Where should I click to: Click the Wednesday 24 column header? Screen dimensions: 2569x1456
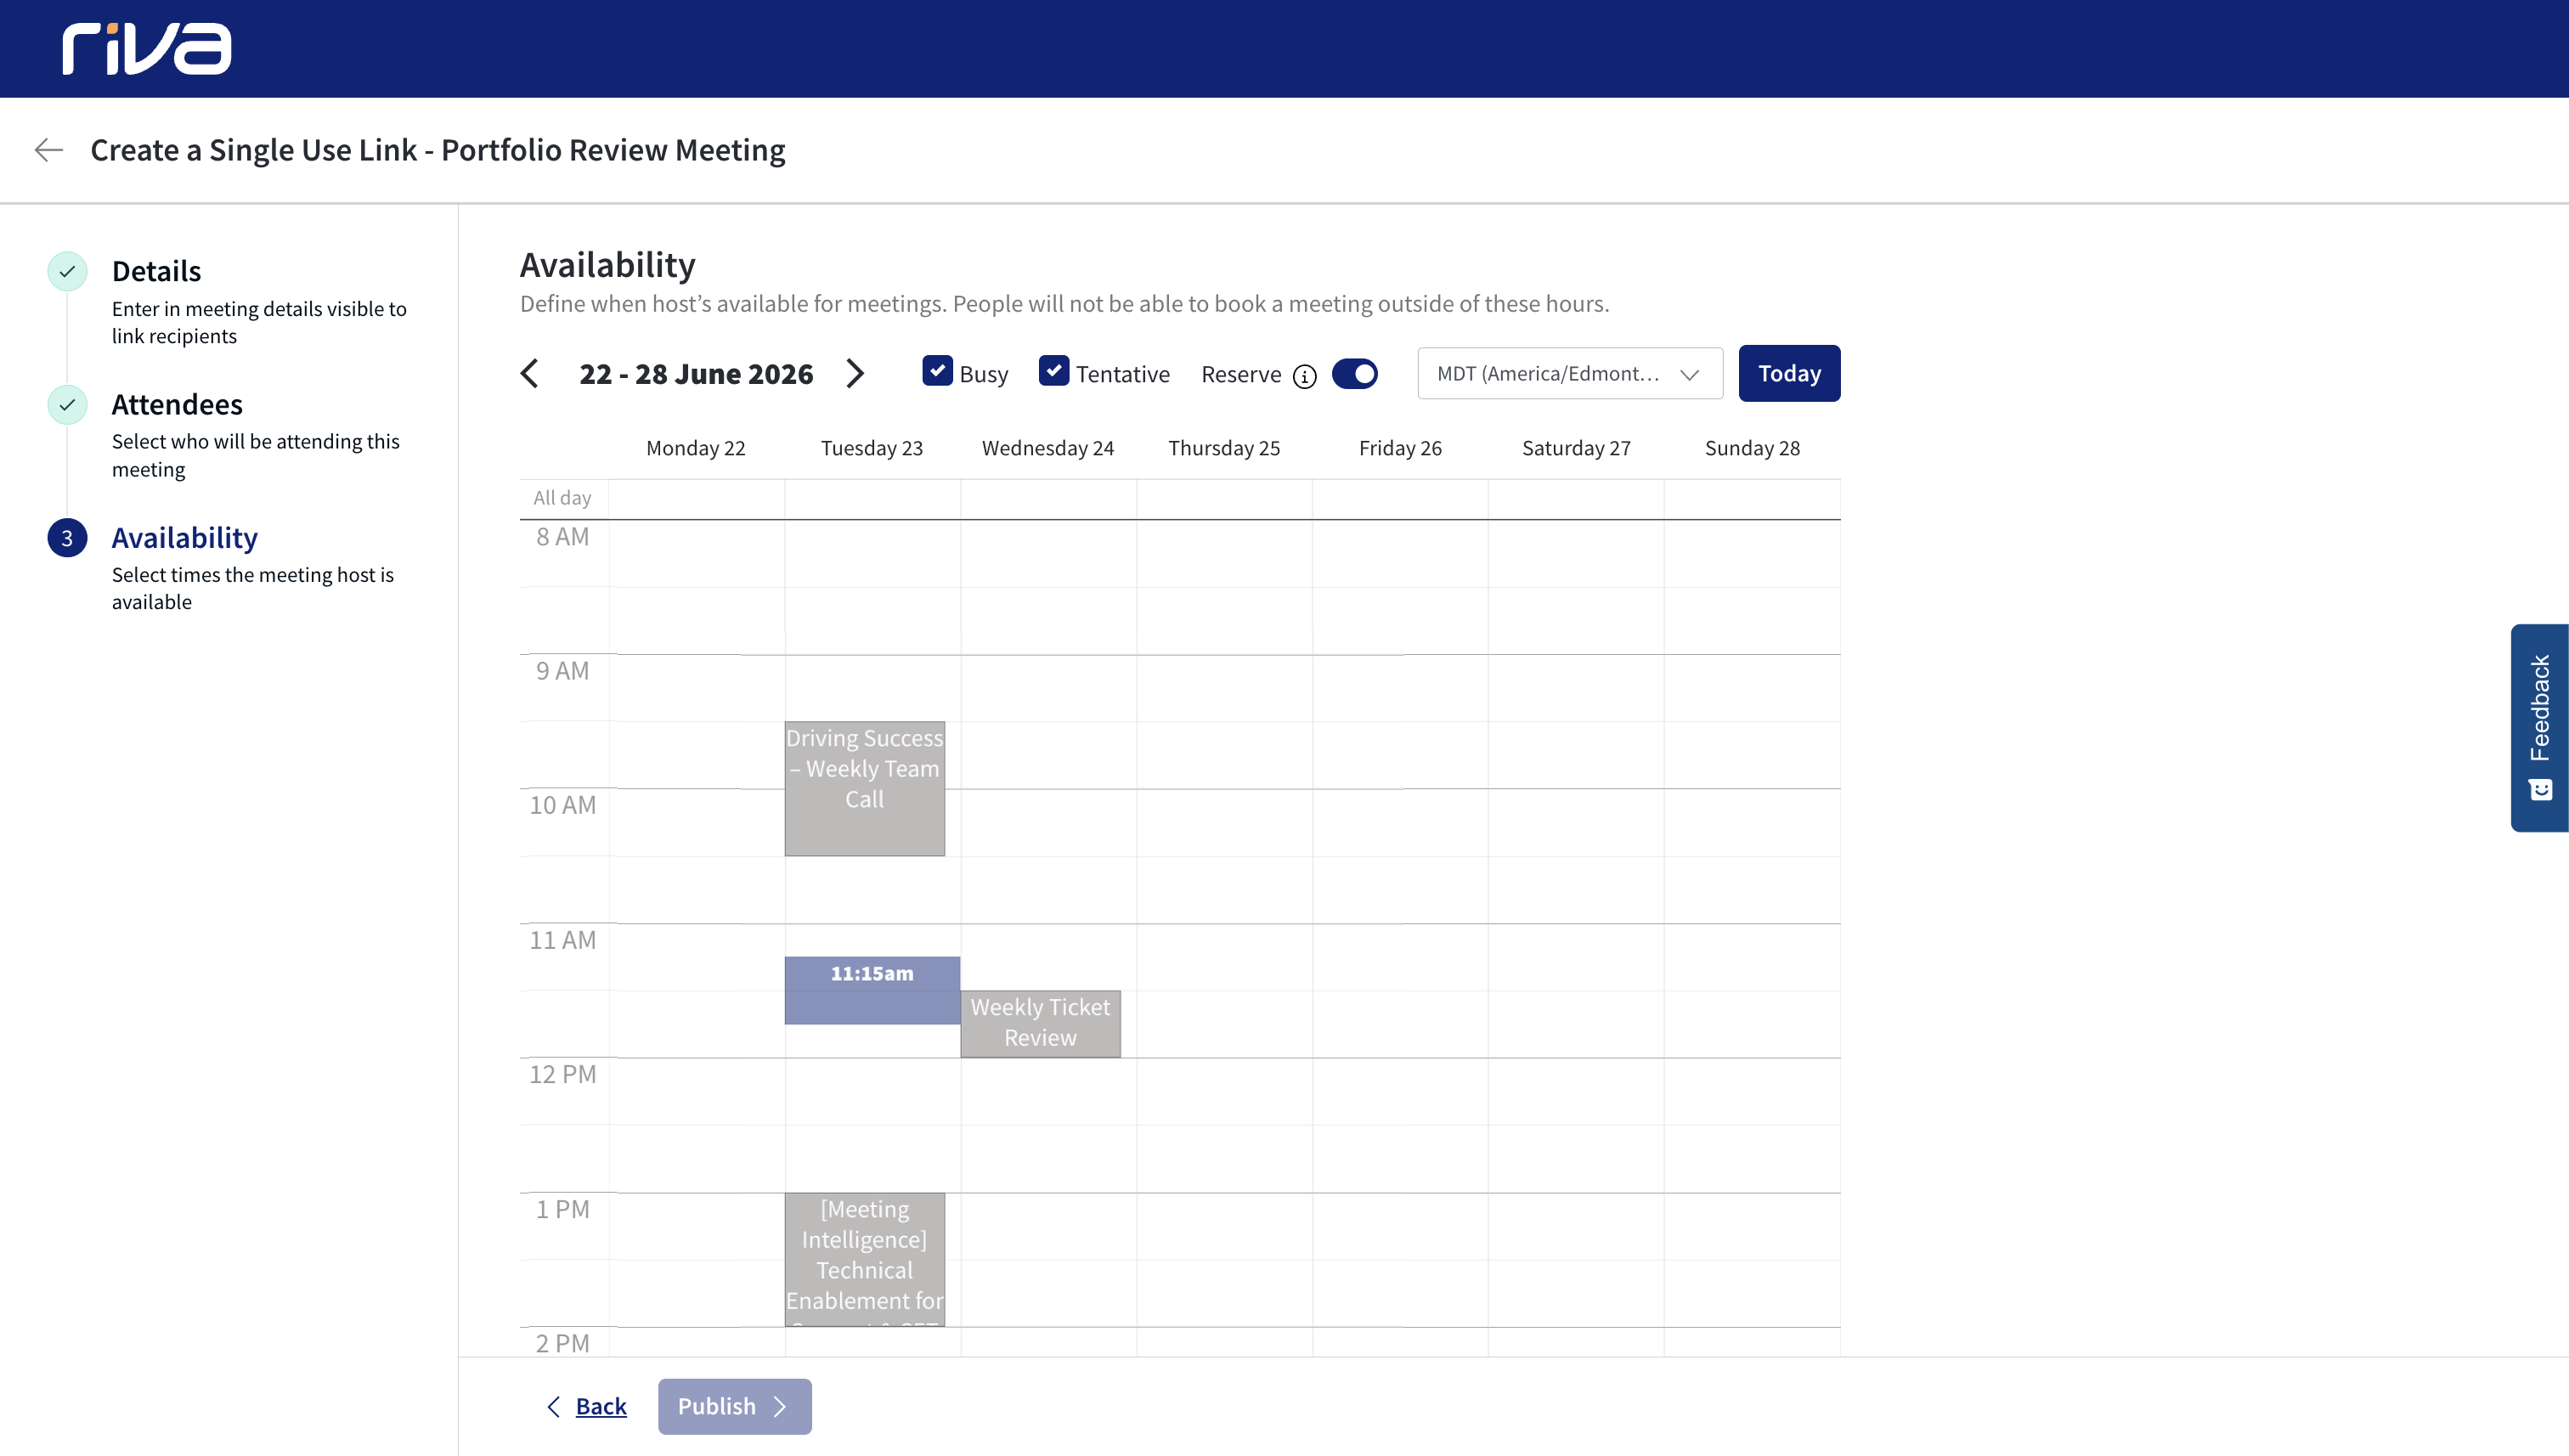pos(1048,448)
